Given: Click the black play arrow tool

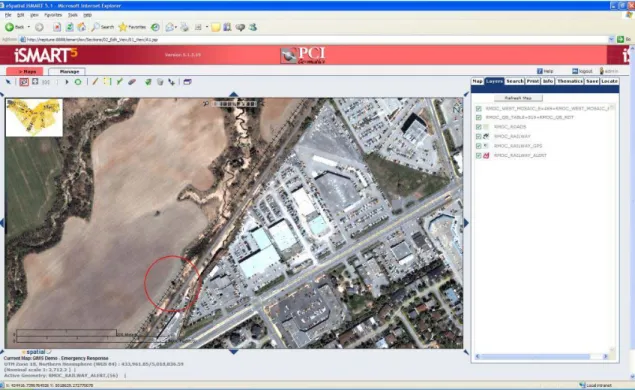Looking at the screenshot, I should click(x=67, y=82).
